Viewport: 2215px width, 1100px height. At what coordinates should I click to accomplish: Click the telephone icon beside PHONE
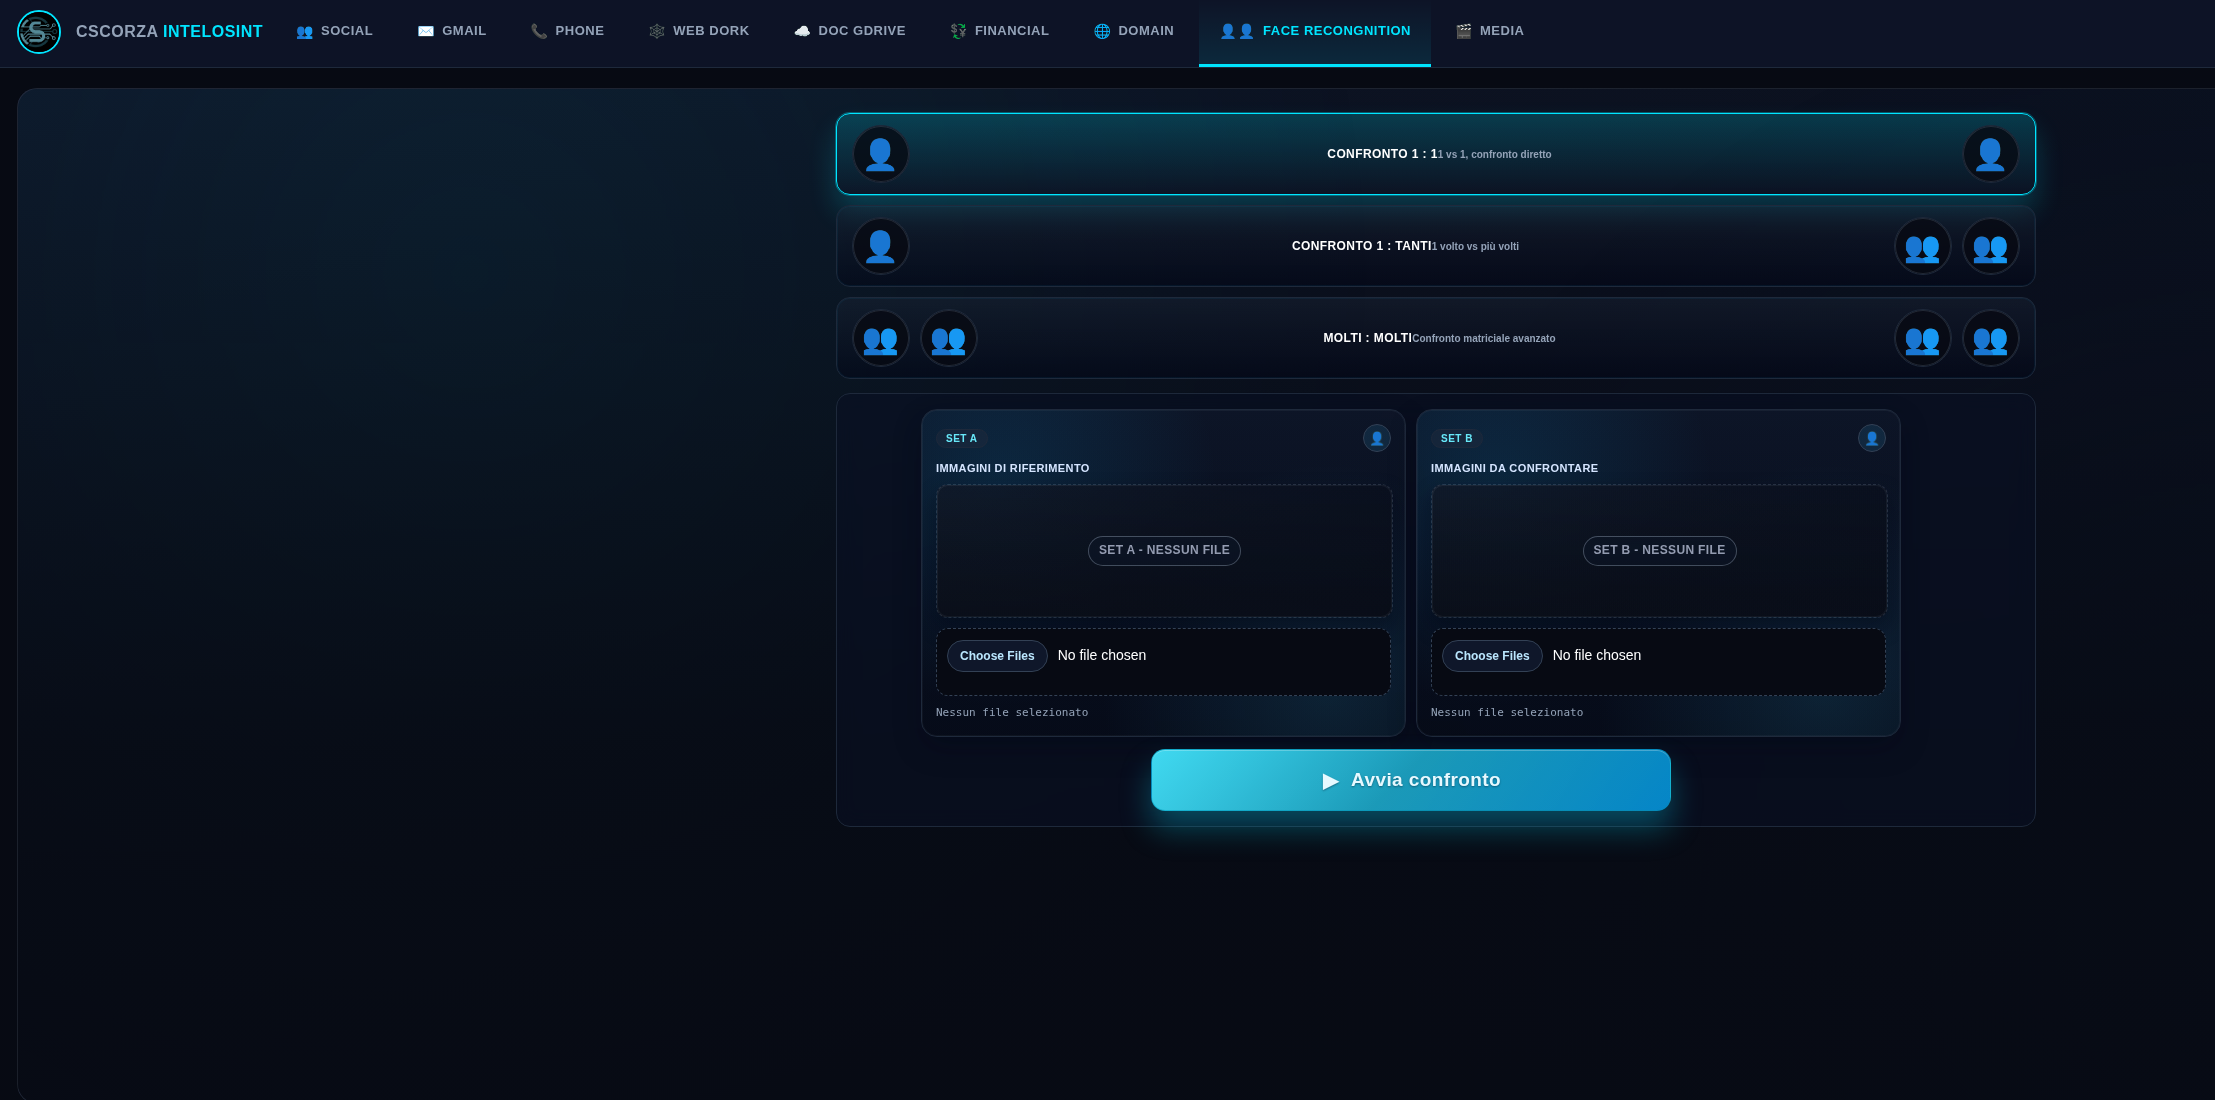[539, 32]
